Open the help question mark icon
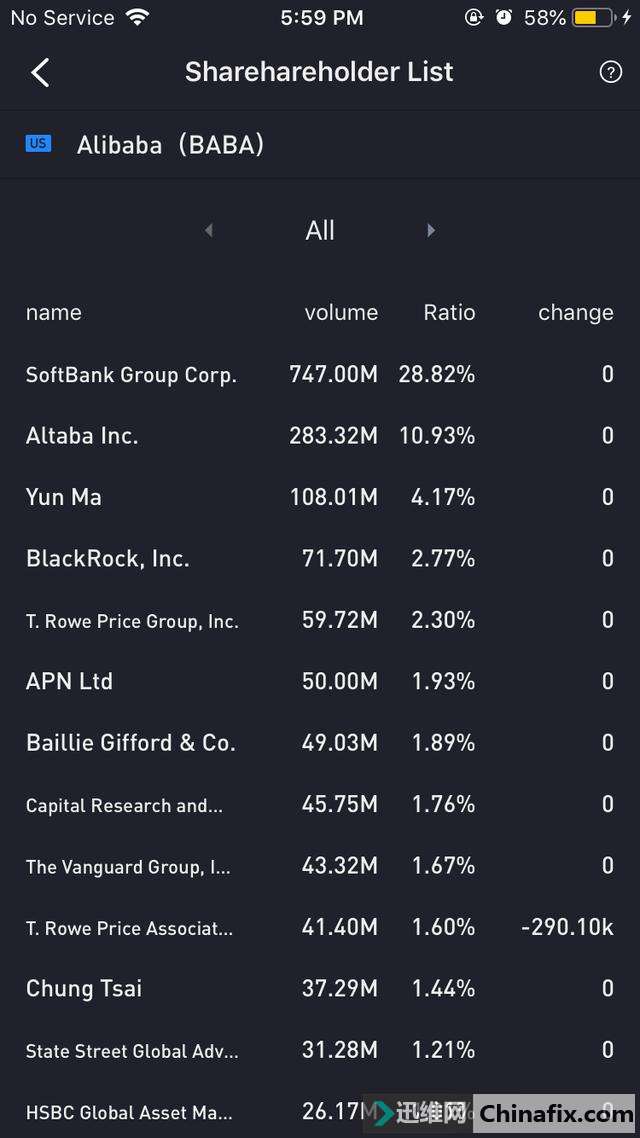Screen dimensions: 640x1138 point(610,72)
